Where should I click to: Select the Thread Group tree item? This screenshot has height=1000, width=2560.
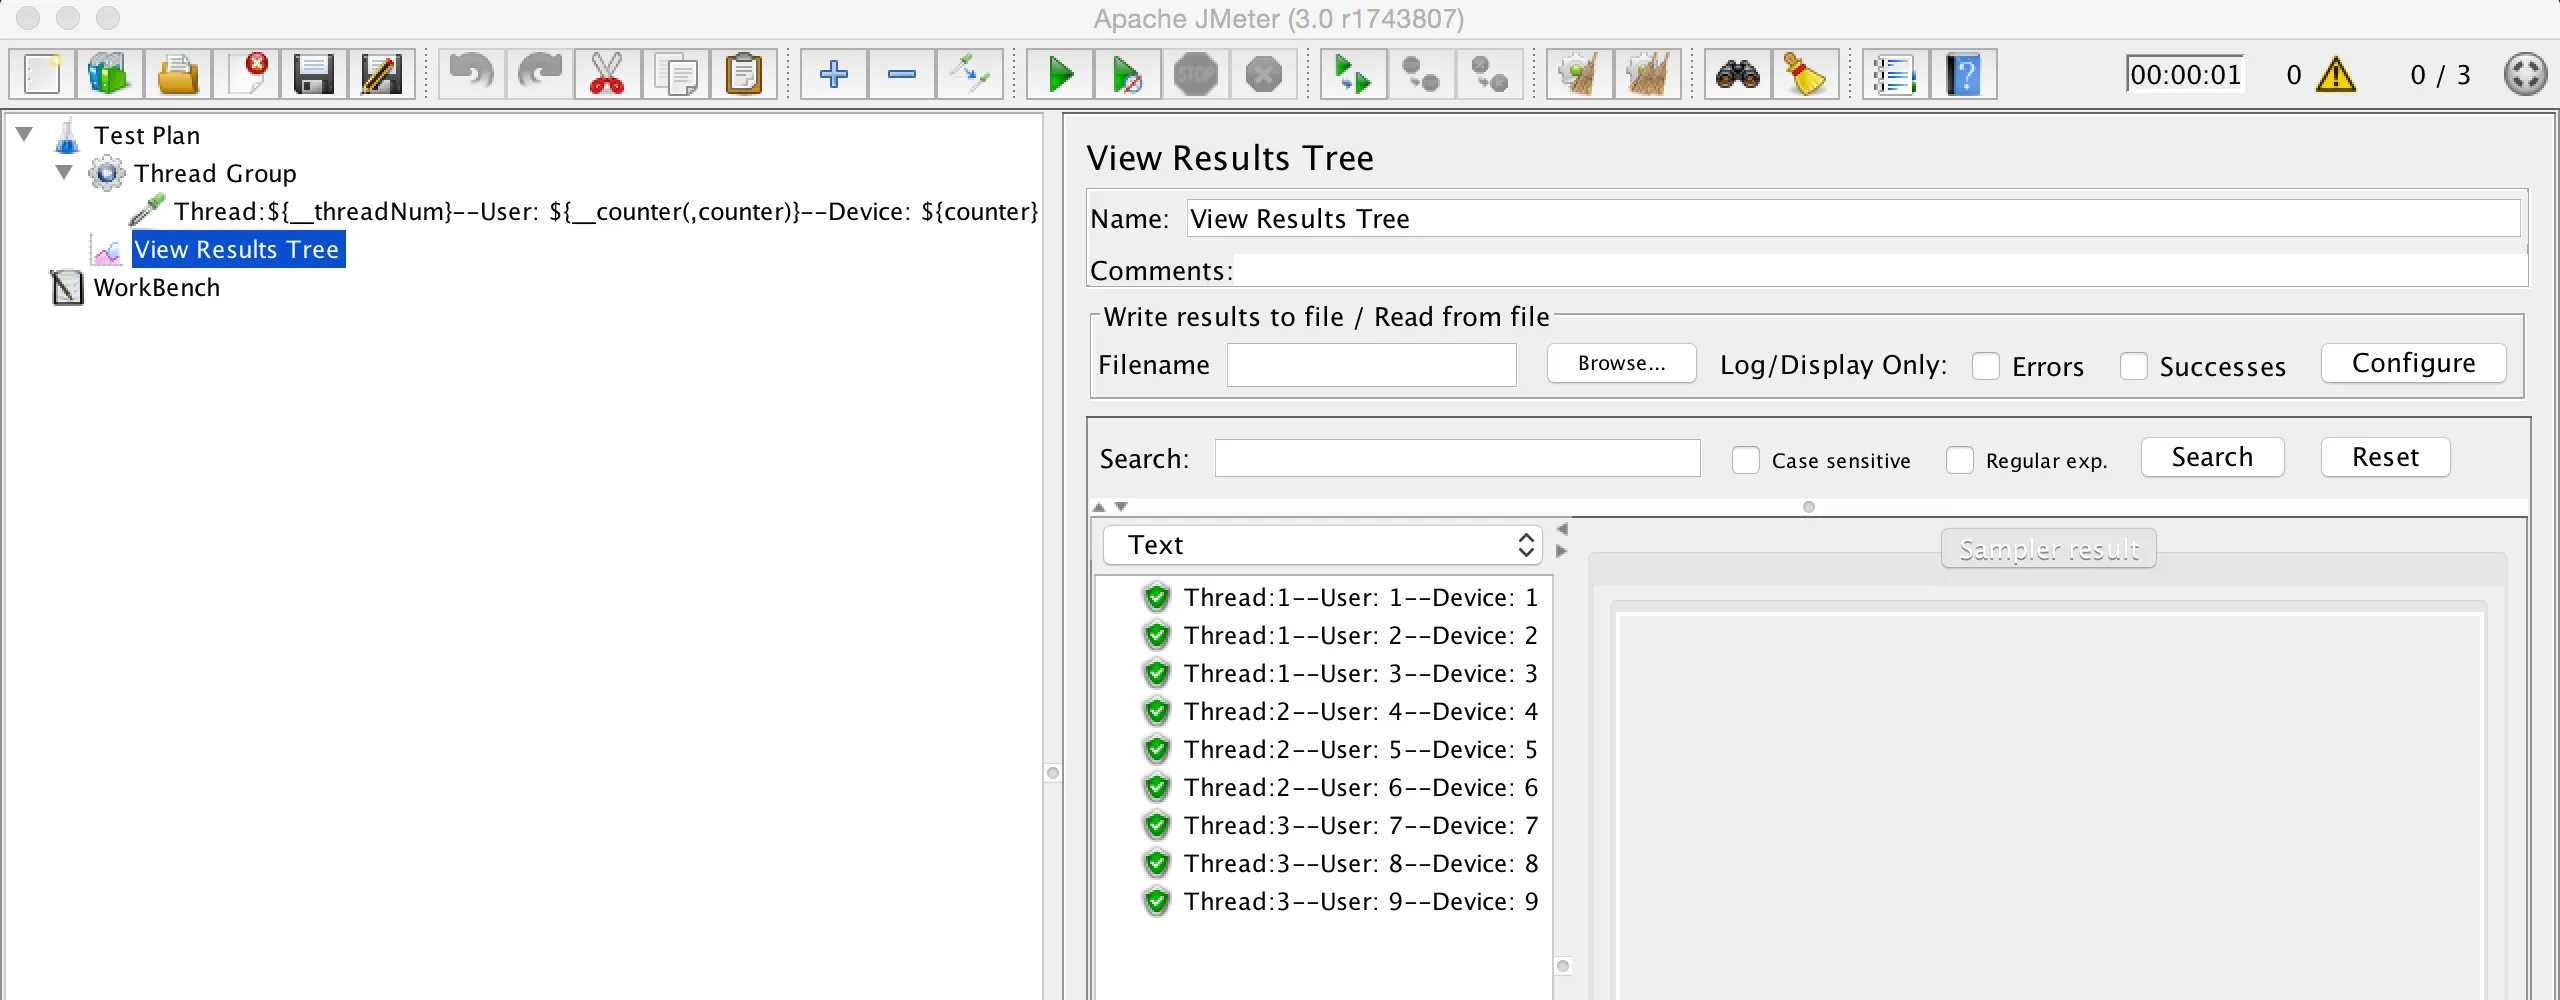(215, 173)
